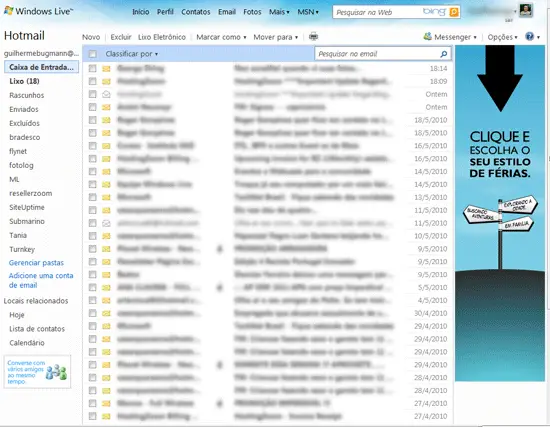This screenshot has height=427, width=550.
Task: Expand the MSN menu
Action: pyautogui.click(x=308, y=12)
